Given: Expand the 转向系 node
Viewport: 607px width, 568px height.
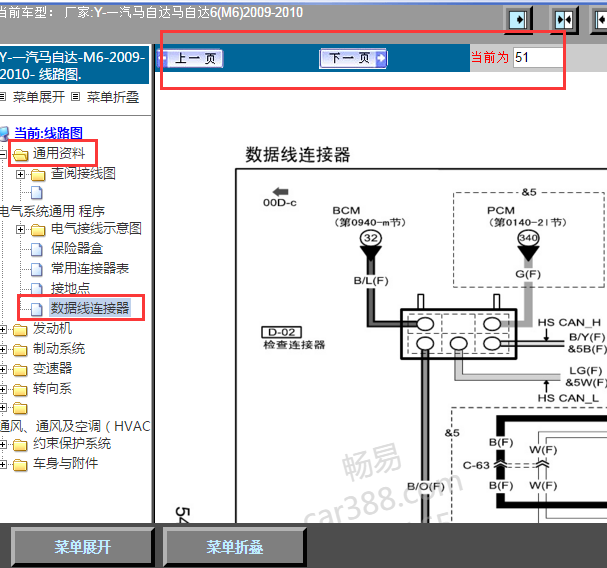Looking at the screenshot, I should pos(3,390).
